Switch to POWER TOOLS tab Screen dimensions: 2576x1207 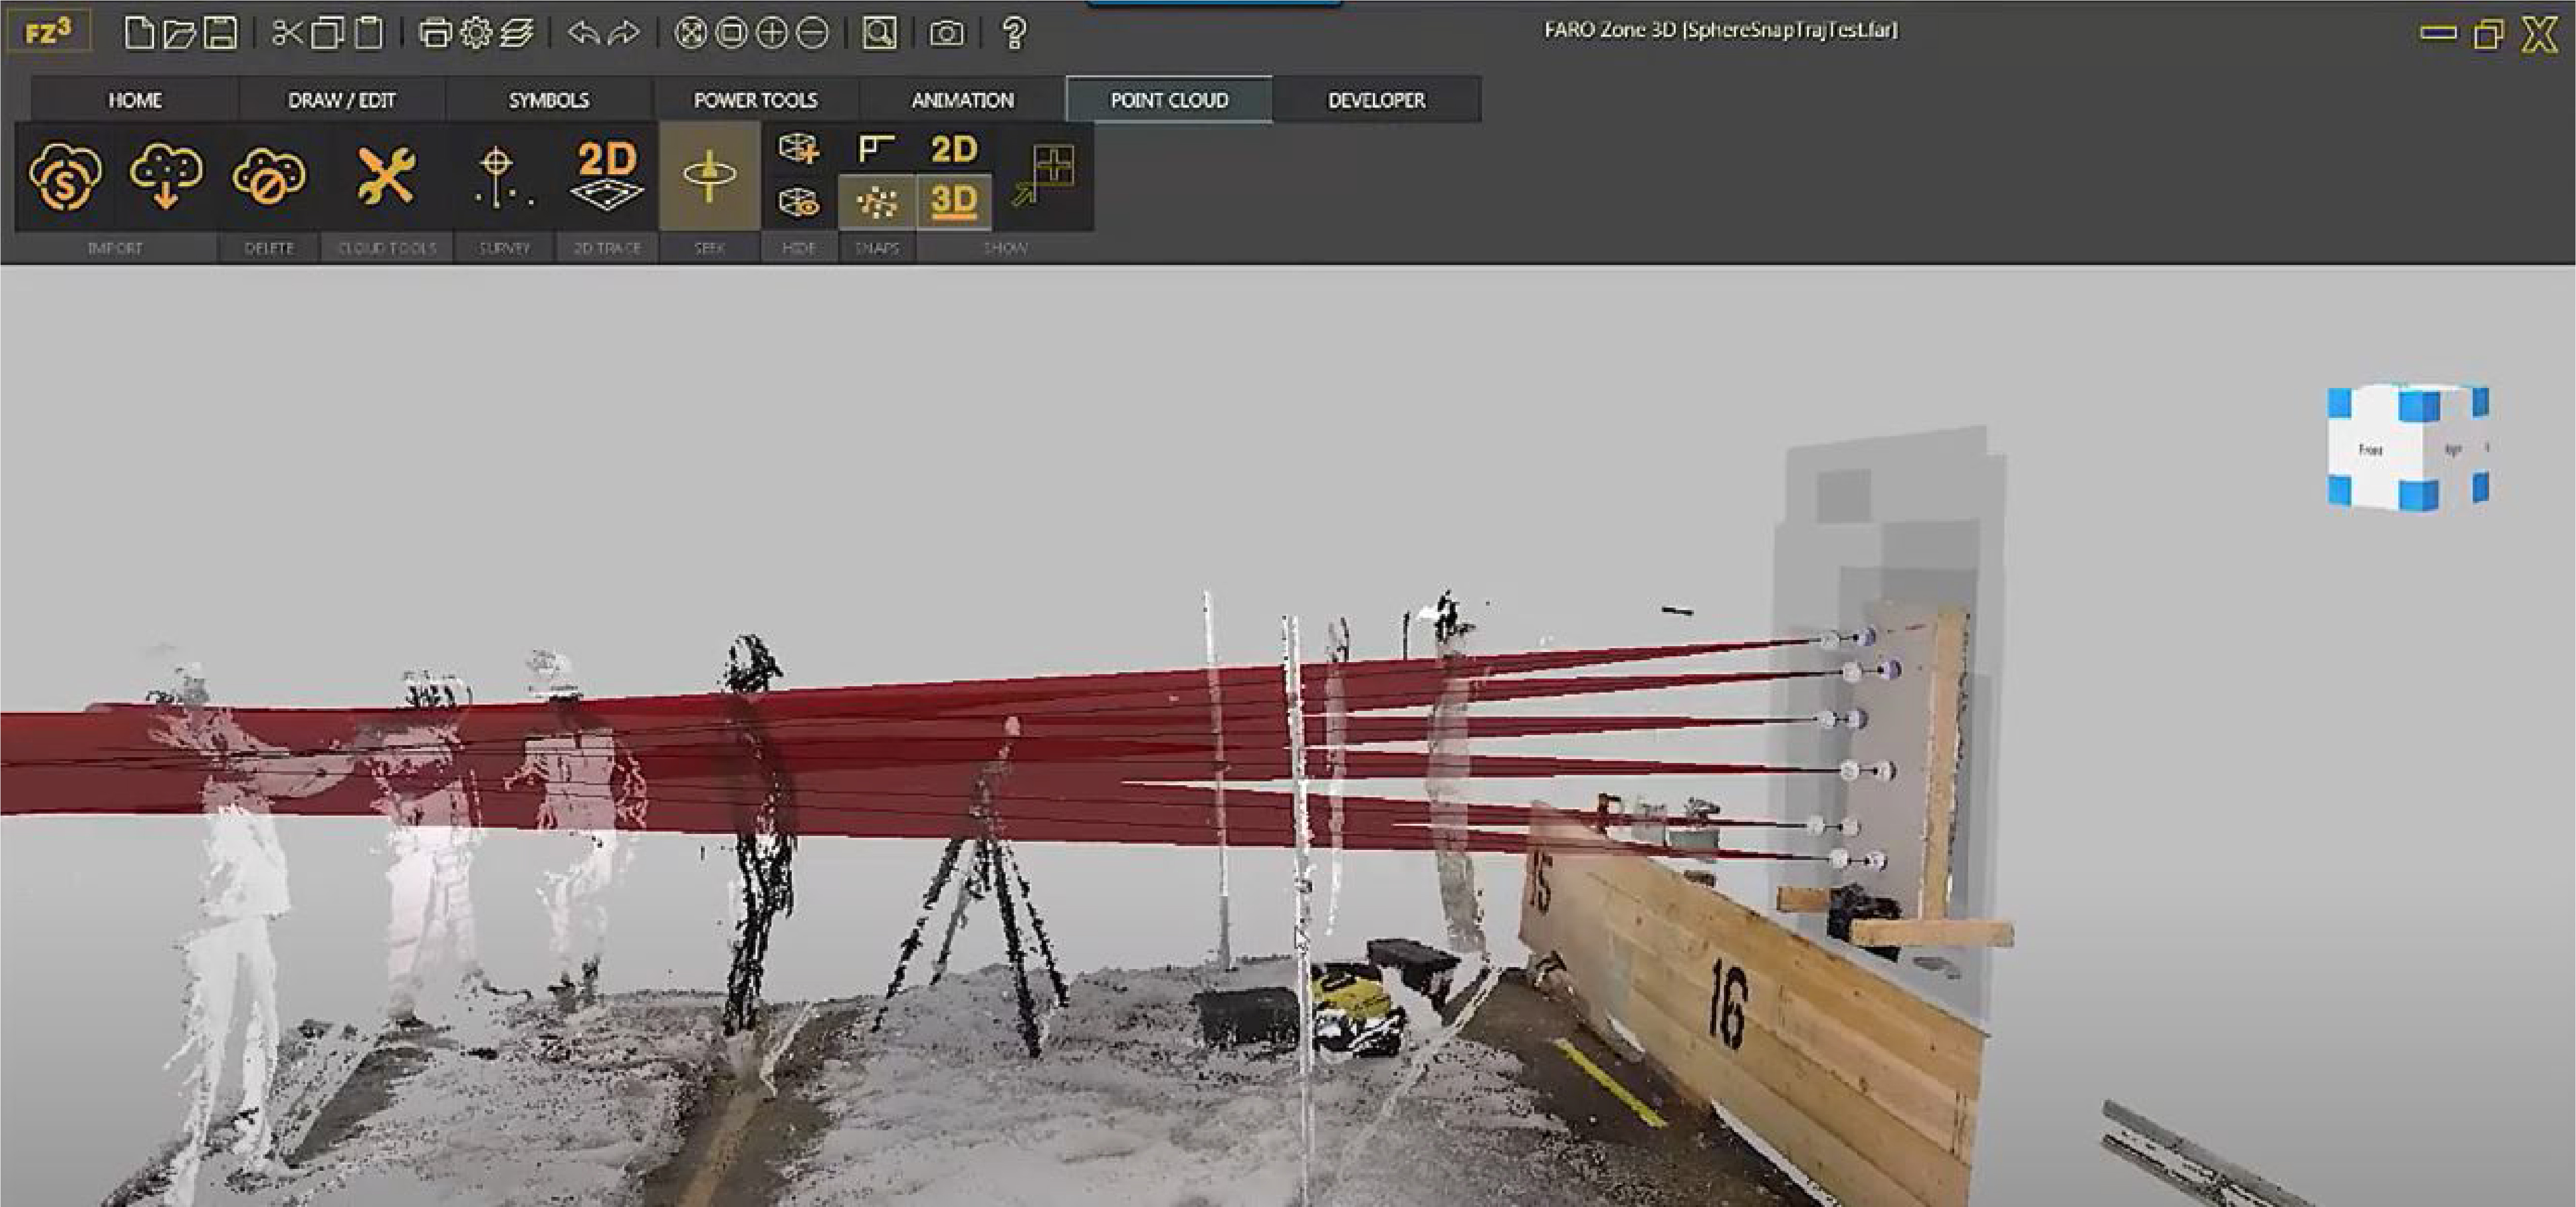pos(756,100)
